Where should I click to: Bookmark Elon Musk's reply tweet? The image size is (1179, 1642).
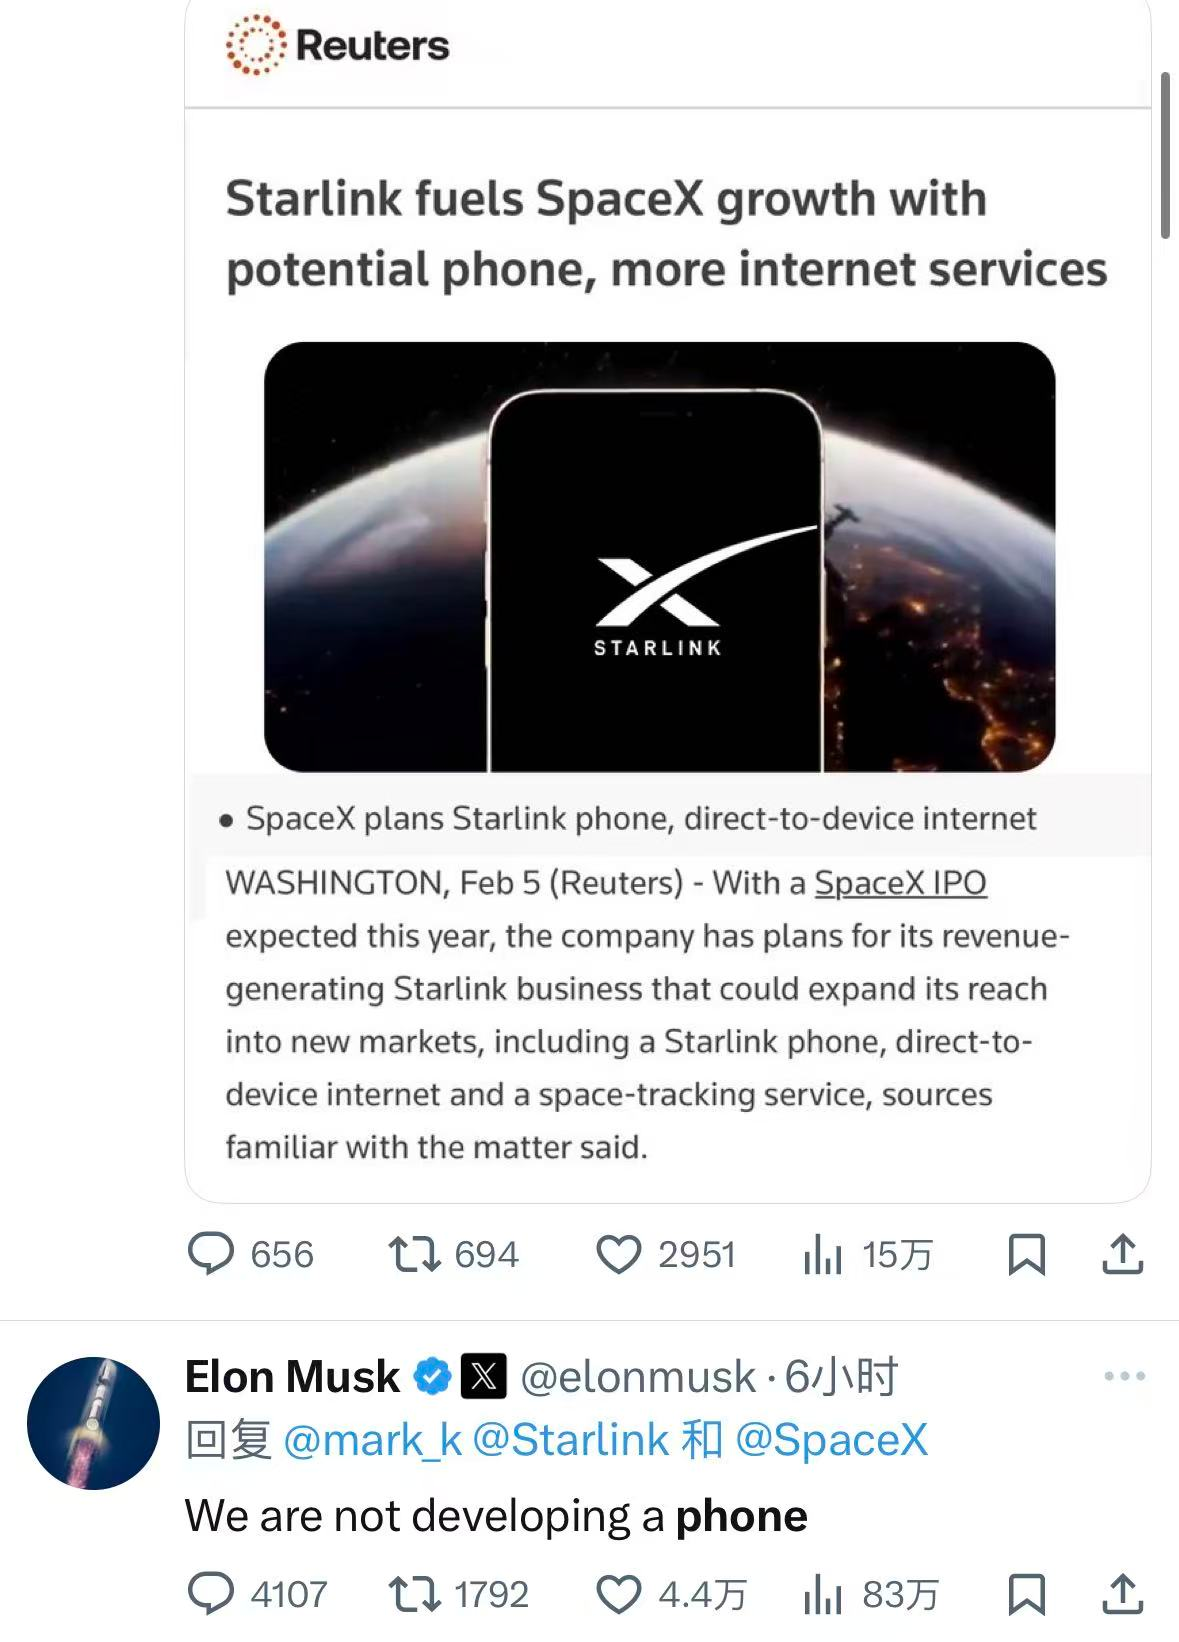[x=1026, y=1594]
